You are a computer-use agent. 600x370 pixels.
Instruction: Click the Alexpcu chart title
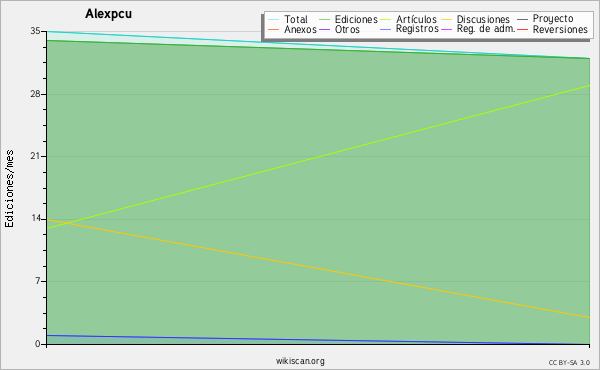(x=108, y=14)
